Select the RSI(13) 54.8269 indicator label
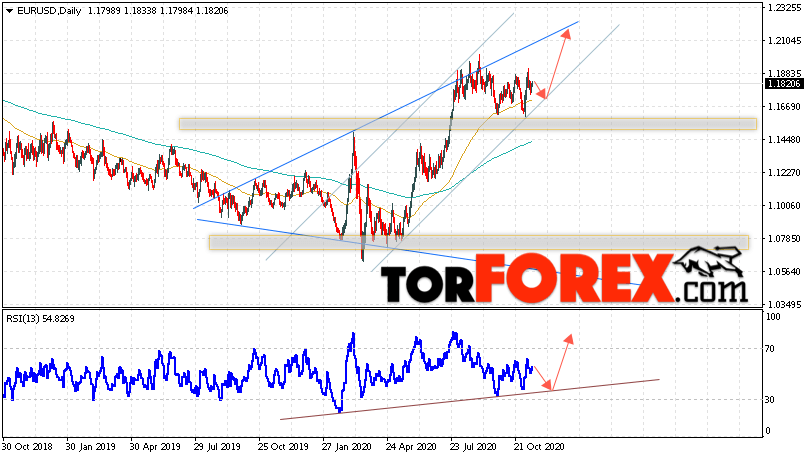Viewport: 808px width, 458px height. [x=40, y=319]
